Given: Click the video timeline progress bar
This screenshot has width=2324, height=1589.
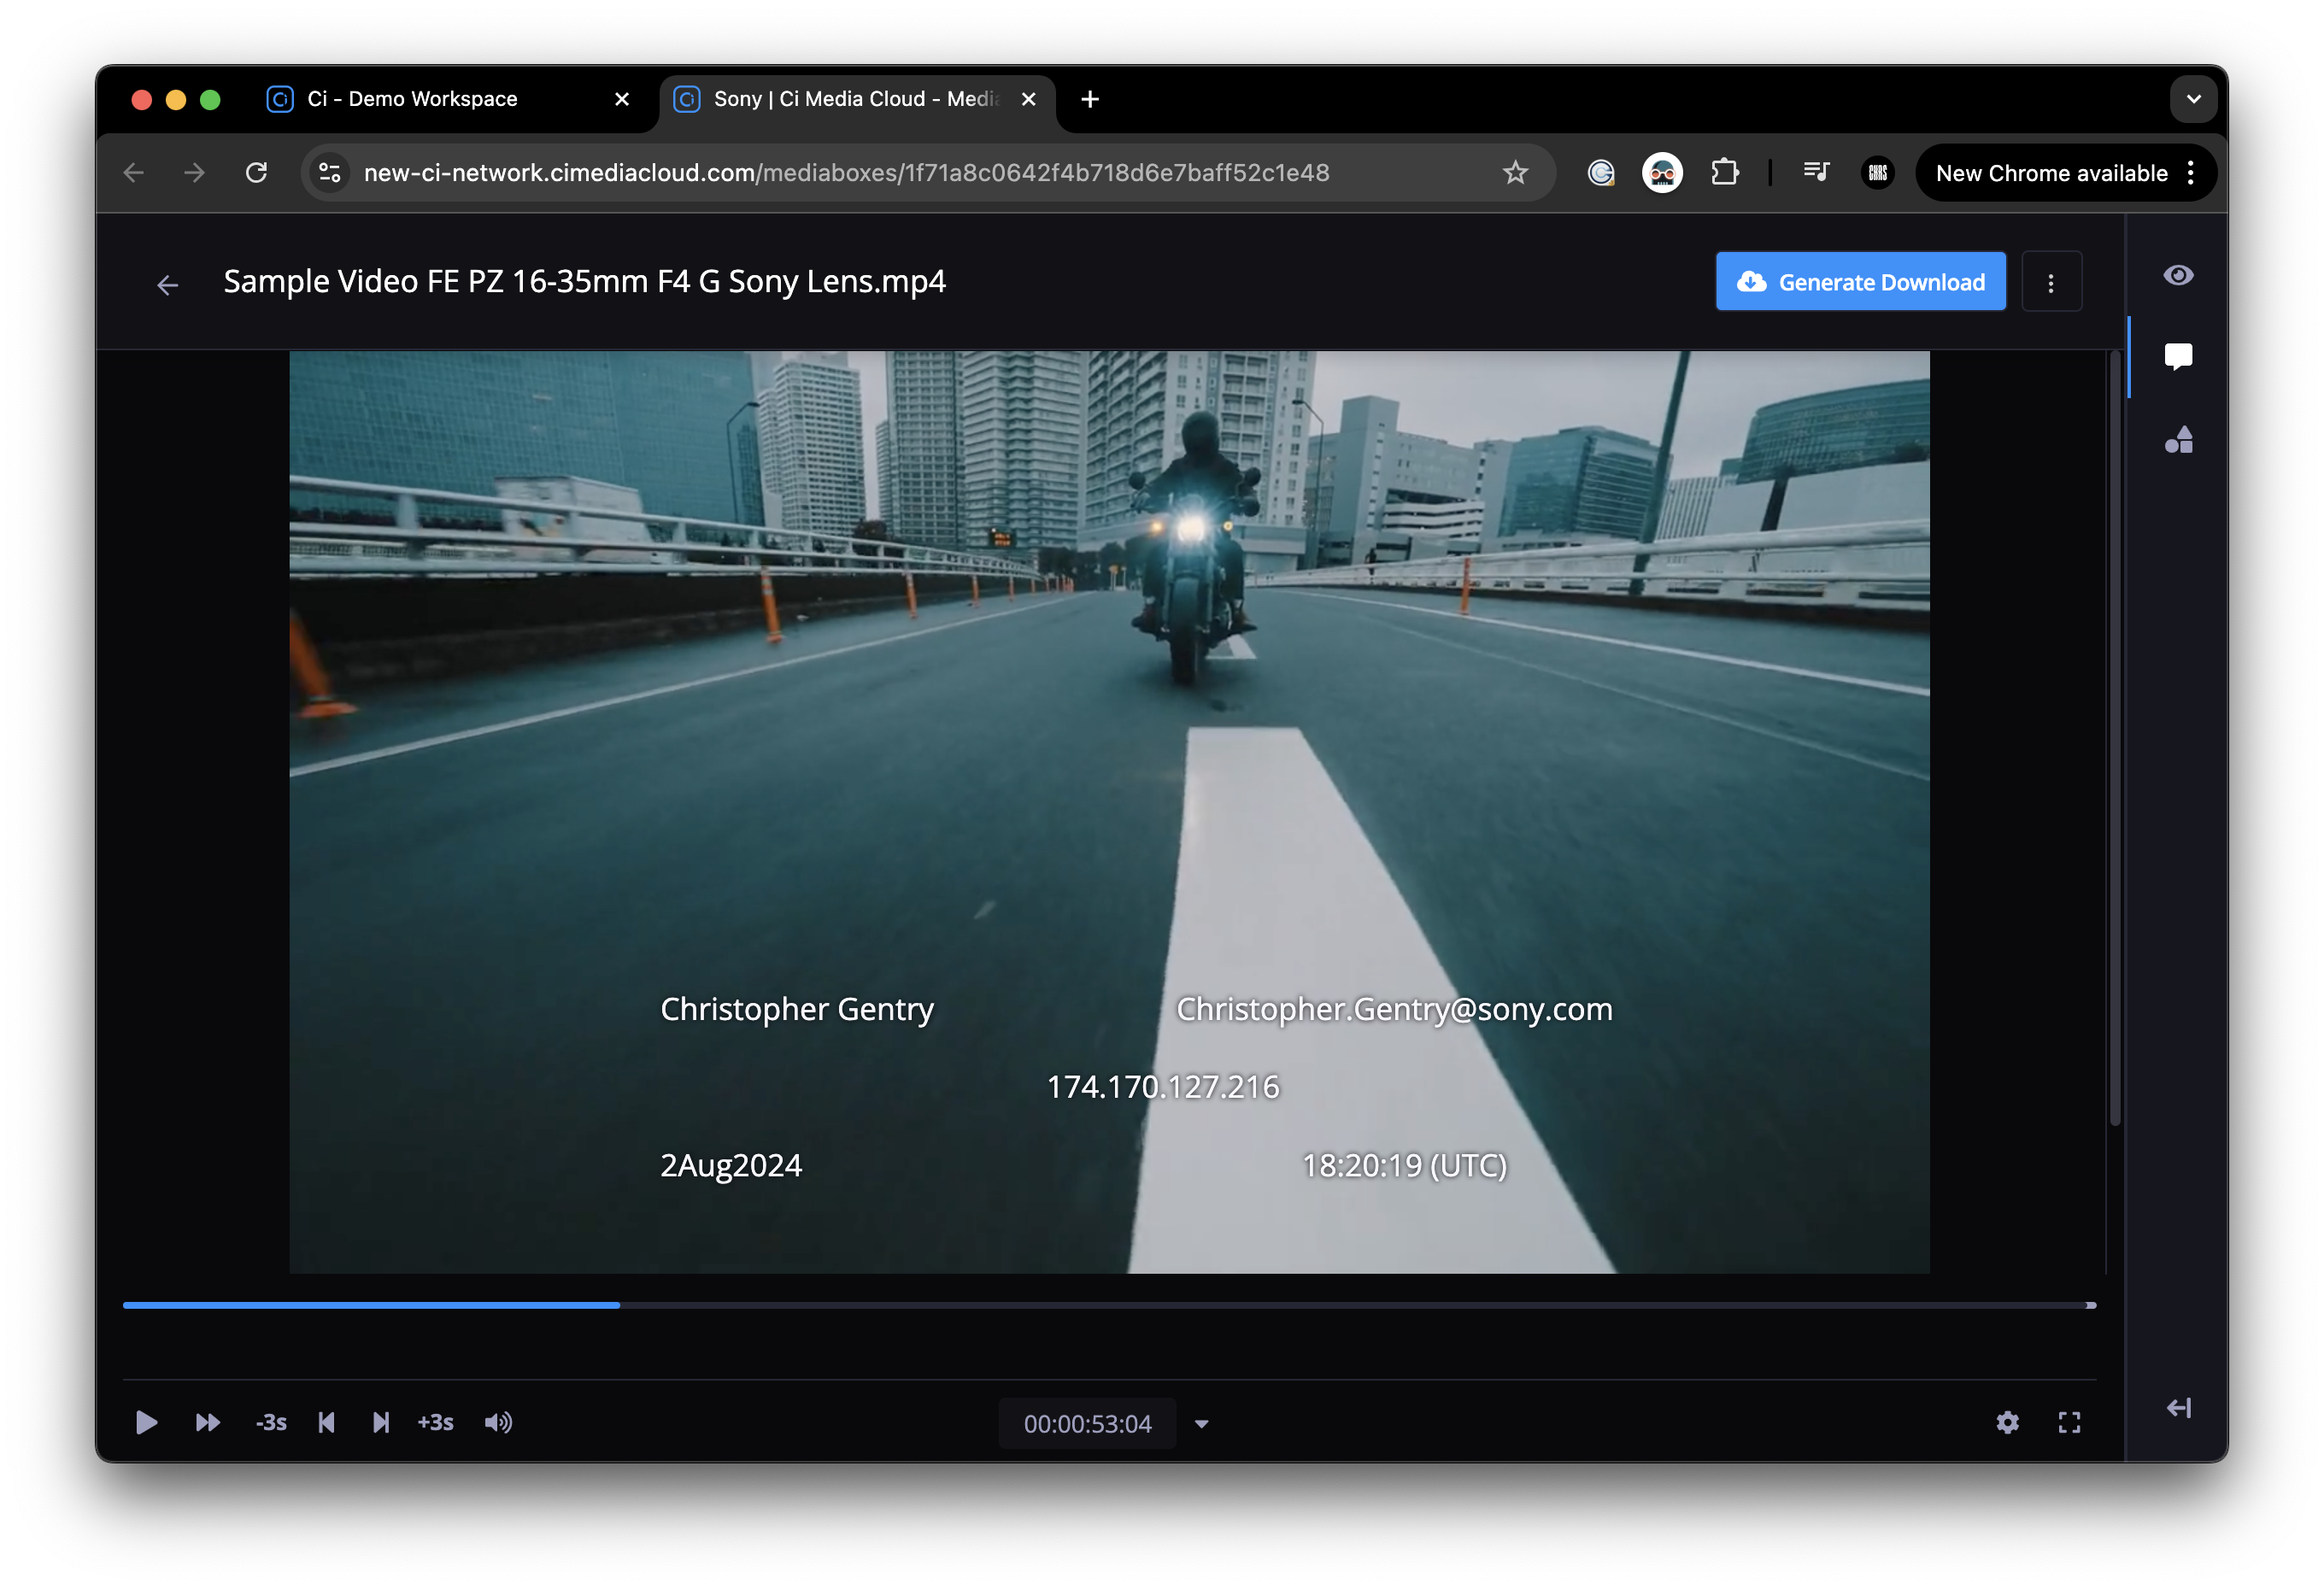Looking at the screenshot, I should tap(1109, 1305).
